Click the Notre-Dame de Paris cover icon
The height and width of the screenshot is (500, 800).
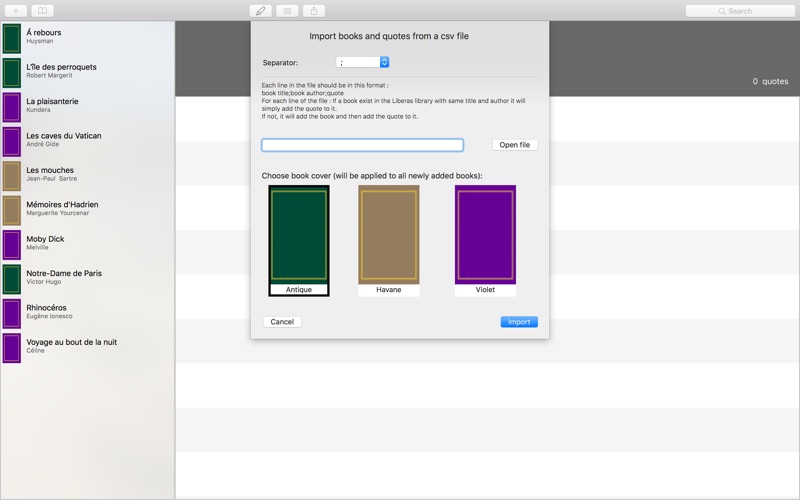[x=12, y=279]
